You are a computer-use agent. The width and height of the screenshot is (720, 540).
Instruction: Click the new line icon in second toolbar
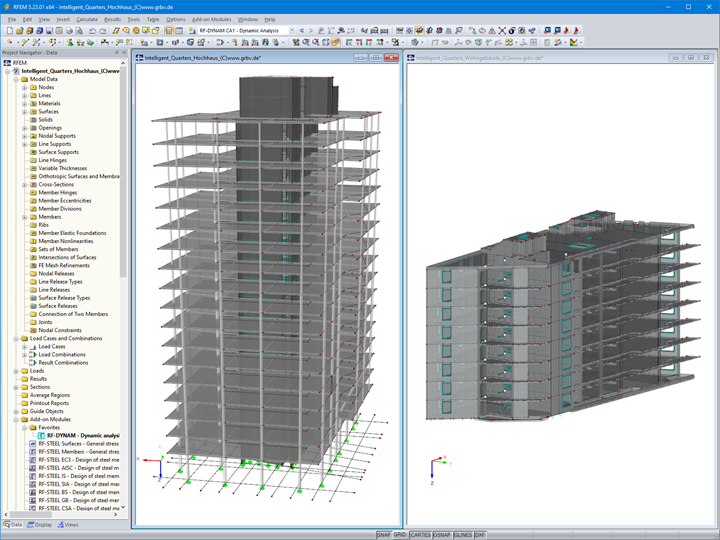click(25, 42)
